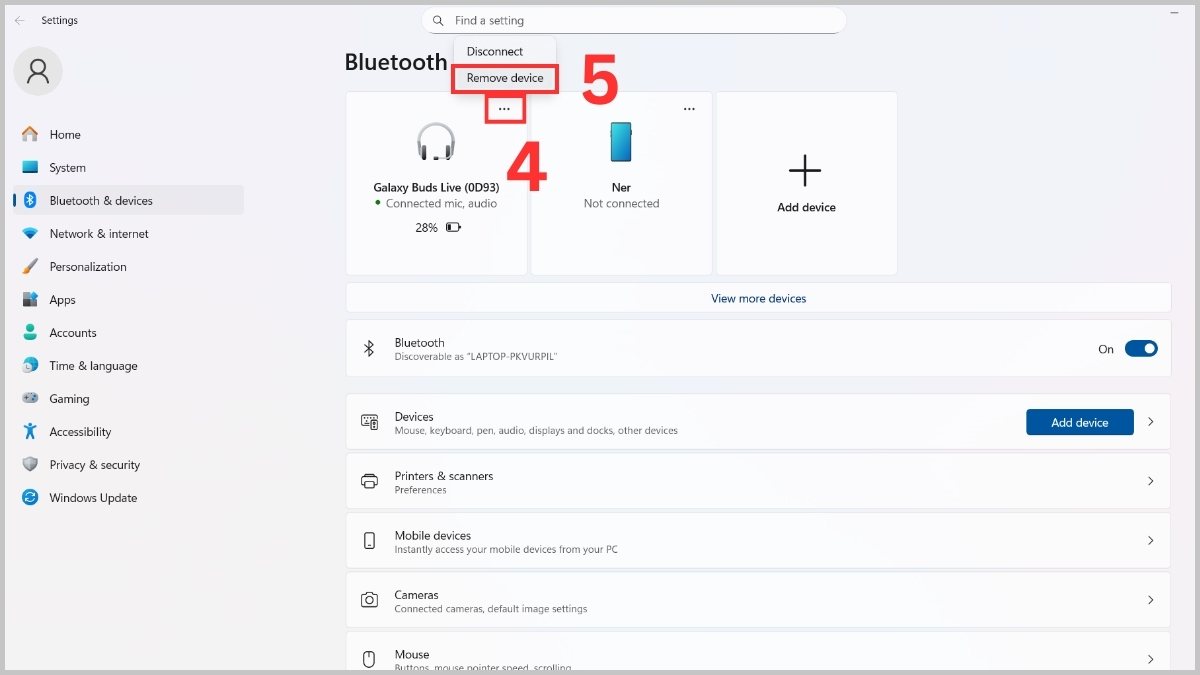Click the Find a setting search box
This screenshot has height=675, width=1200.
(634, 20)
